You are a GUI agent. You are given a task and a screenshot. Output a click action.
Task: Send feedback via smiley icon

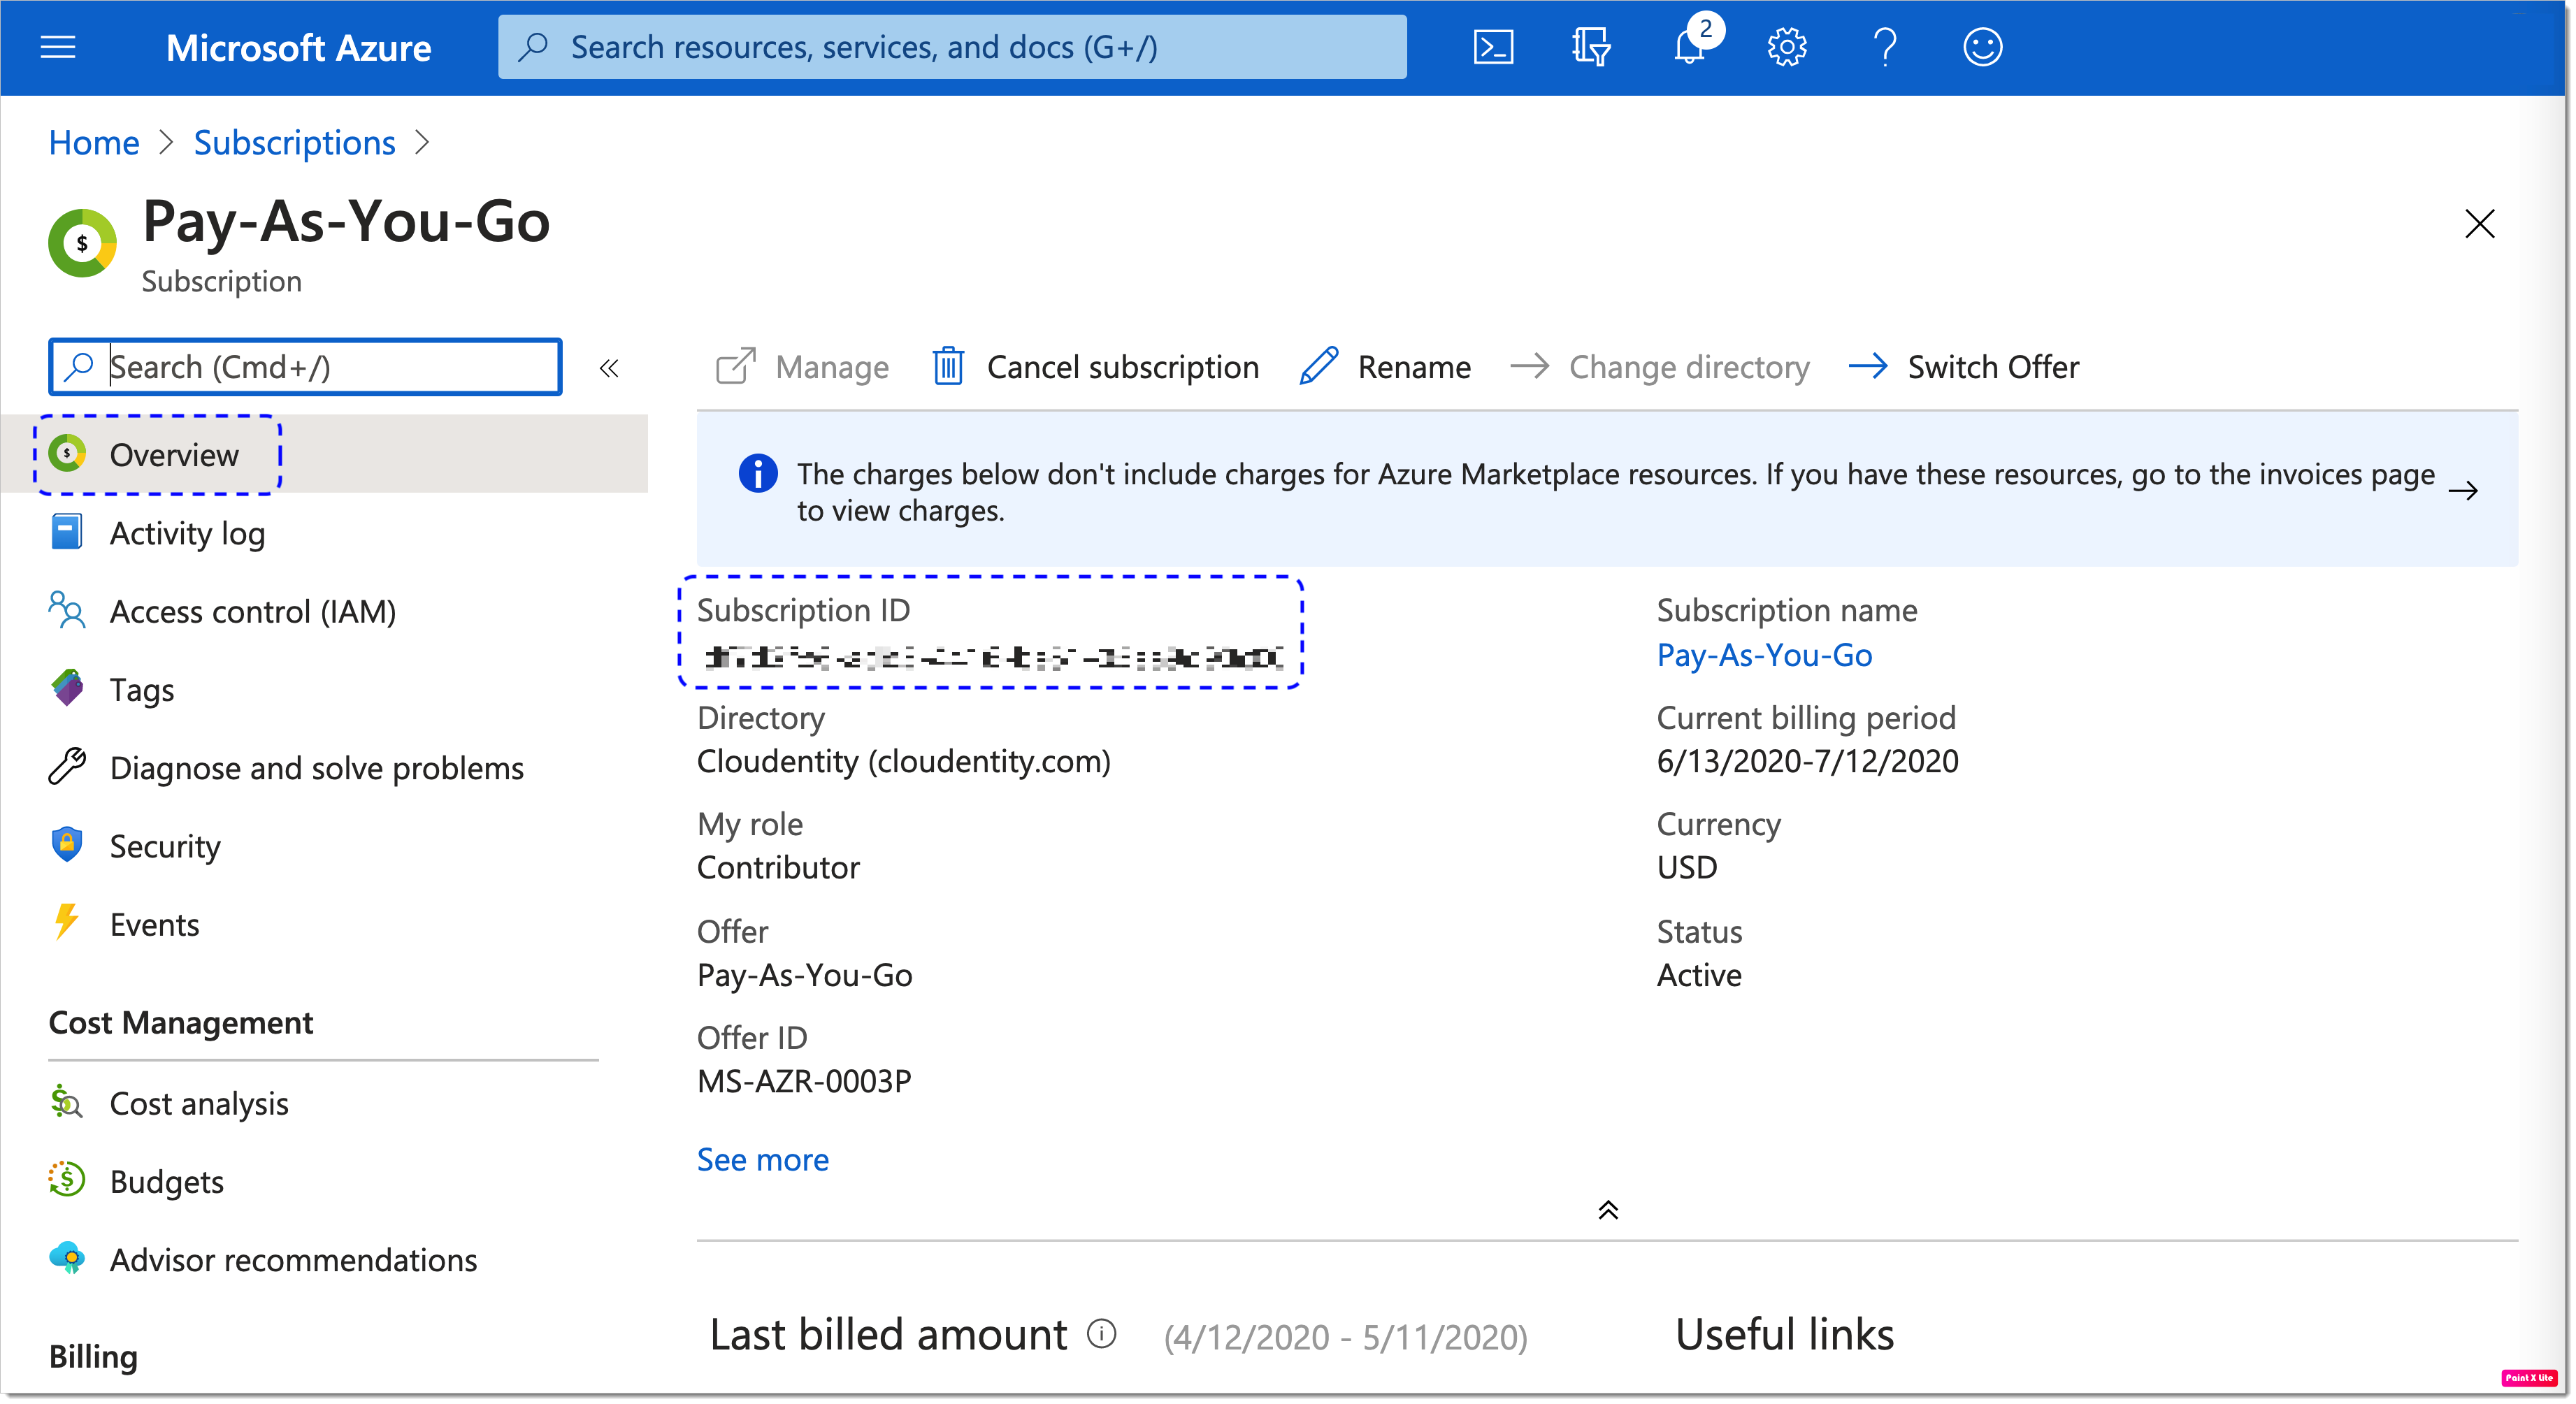click(1982, 47)
